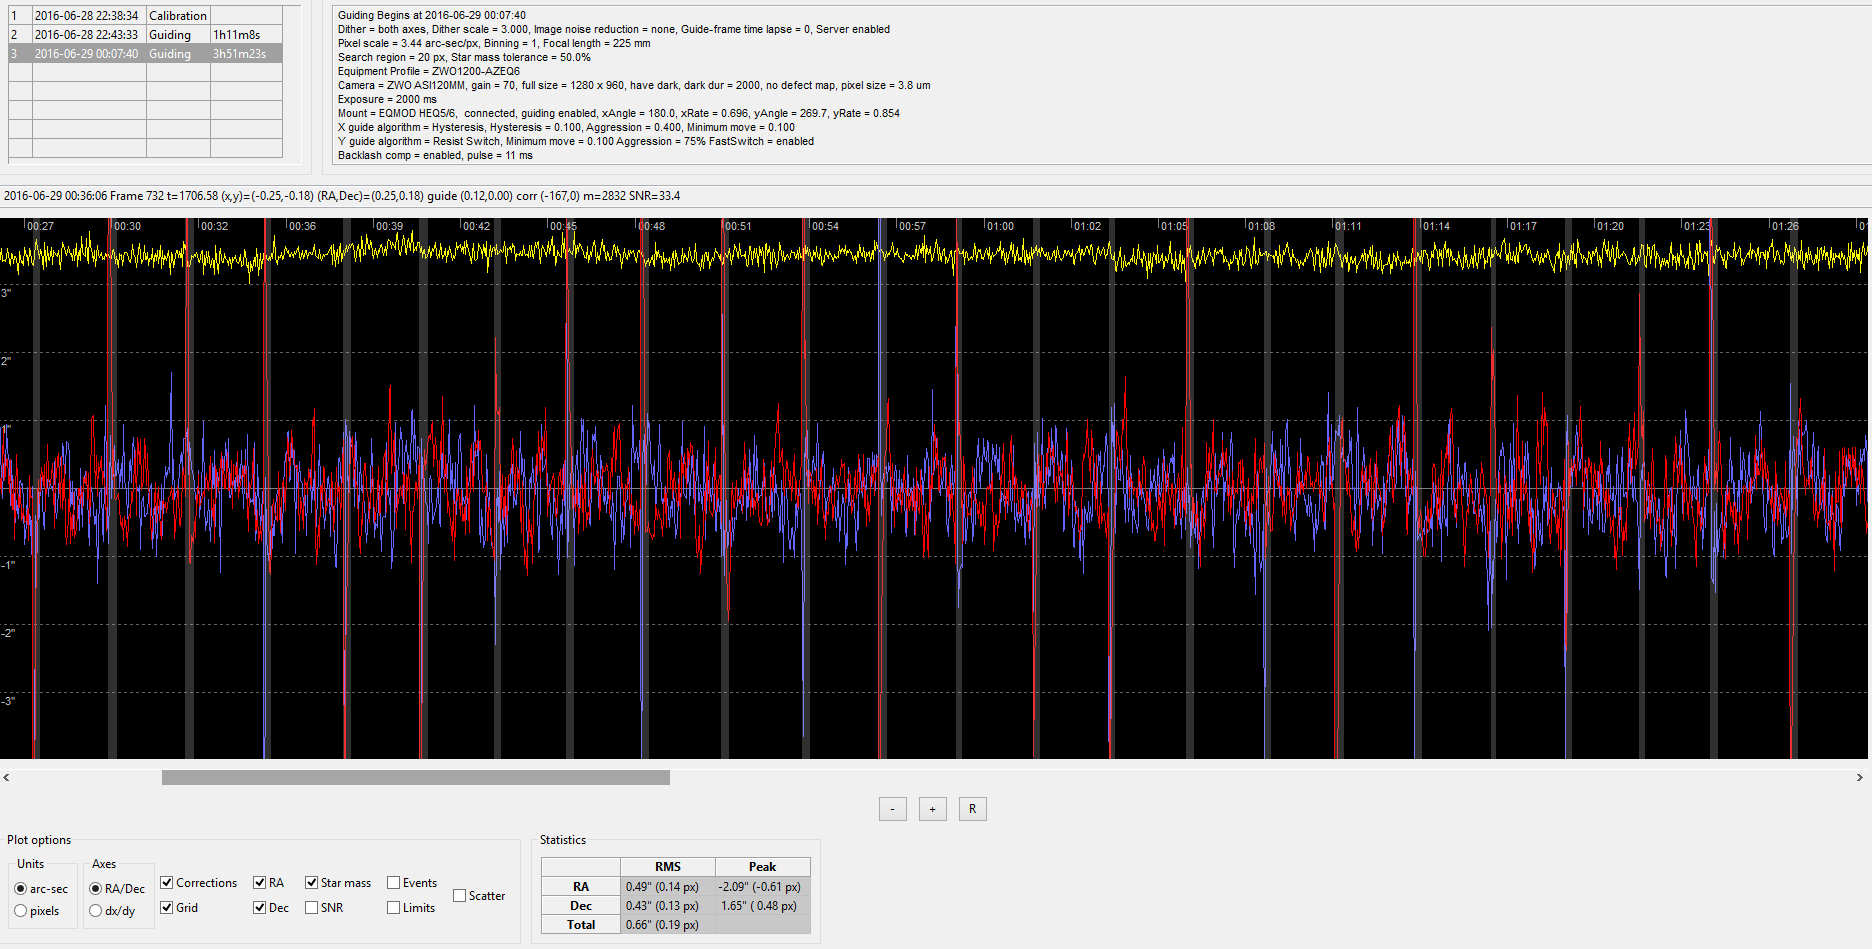
Task: Zoom in the graph with the plus button
Action: point(932,809)
